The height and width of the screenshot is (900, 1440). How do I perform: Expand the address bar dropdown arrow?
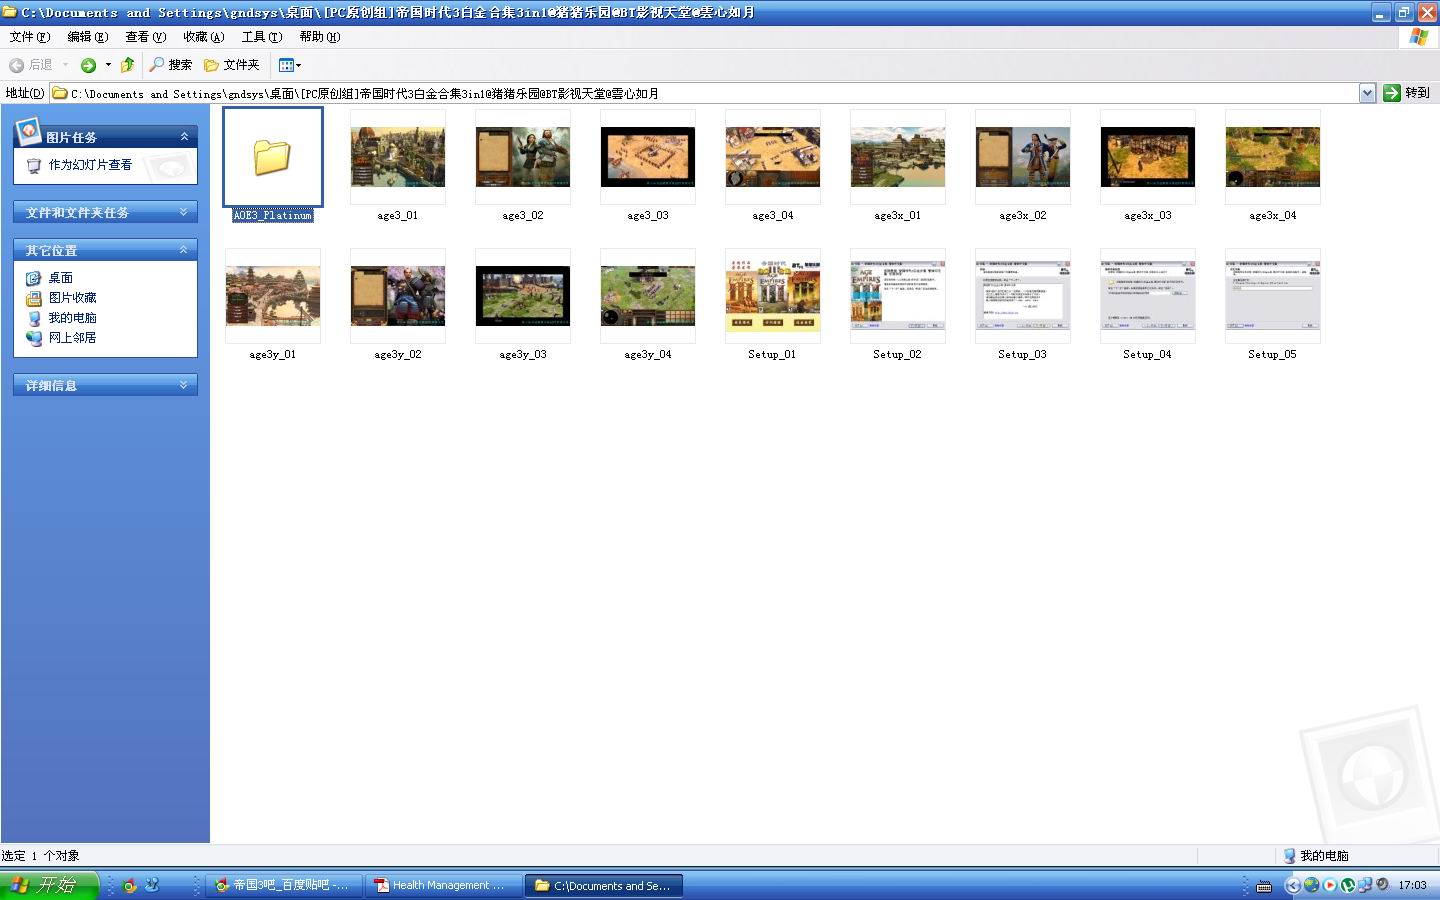[x=1367, y=93]
